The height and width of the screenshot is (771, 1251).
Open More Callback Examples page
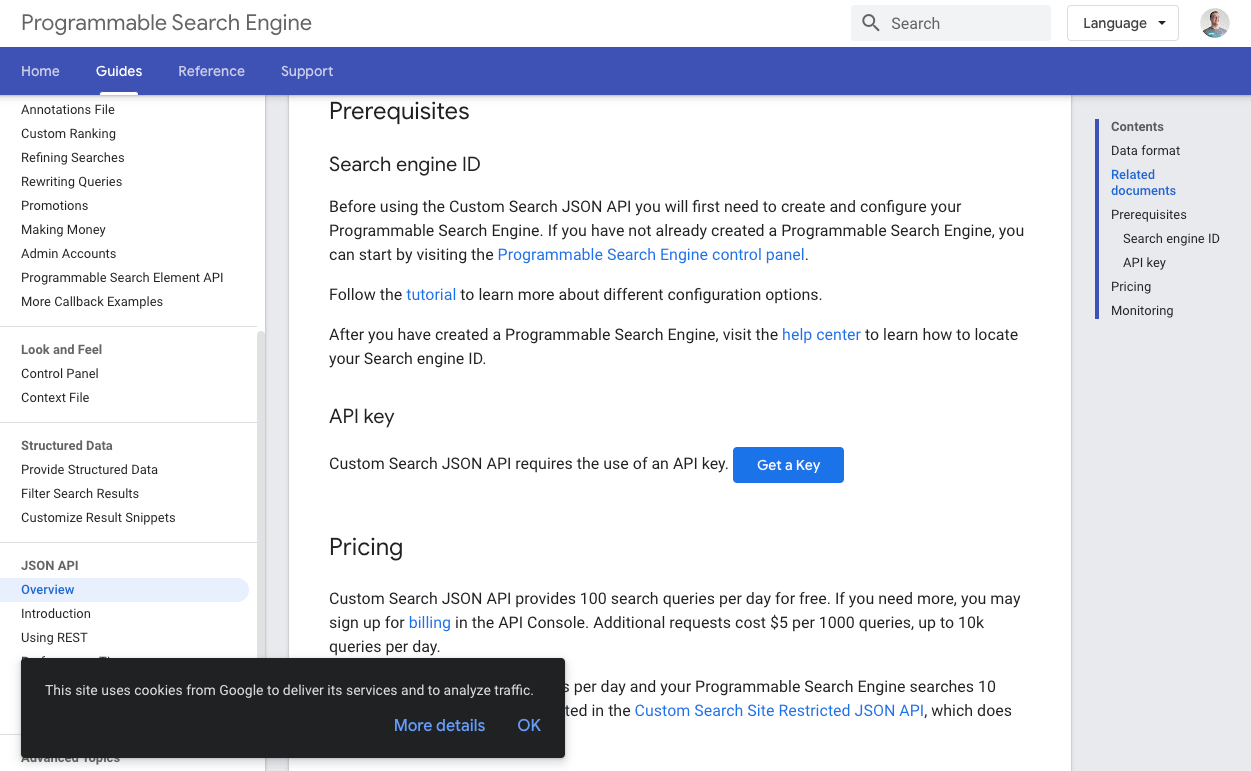pos(92,301)
